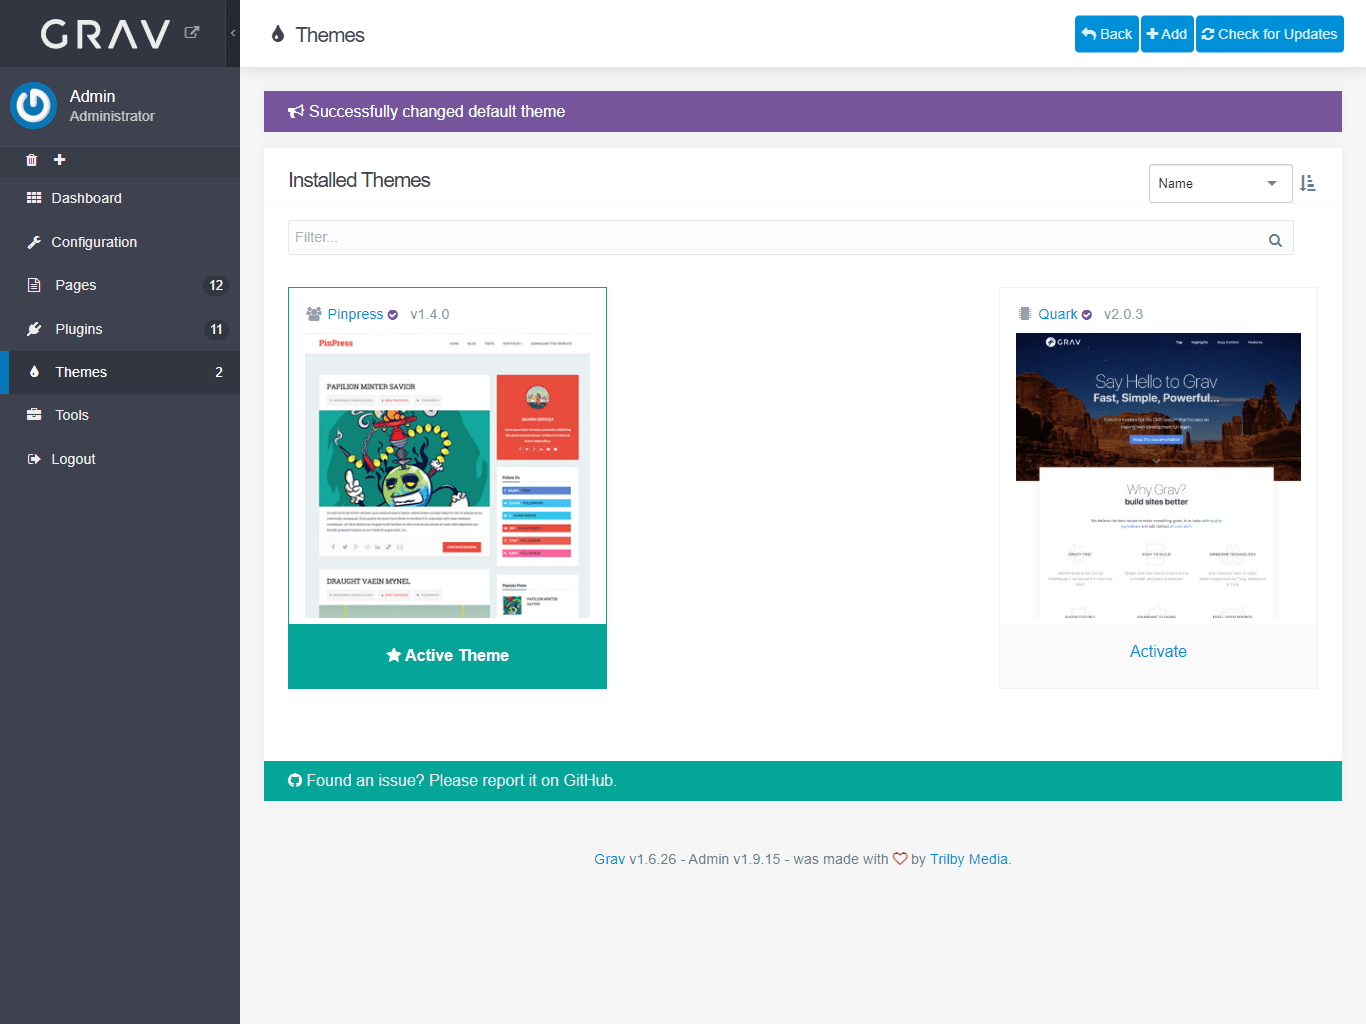1366x1024 pixels.
Task: Click the GRAV logo
Action: 106,34
